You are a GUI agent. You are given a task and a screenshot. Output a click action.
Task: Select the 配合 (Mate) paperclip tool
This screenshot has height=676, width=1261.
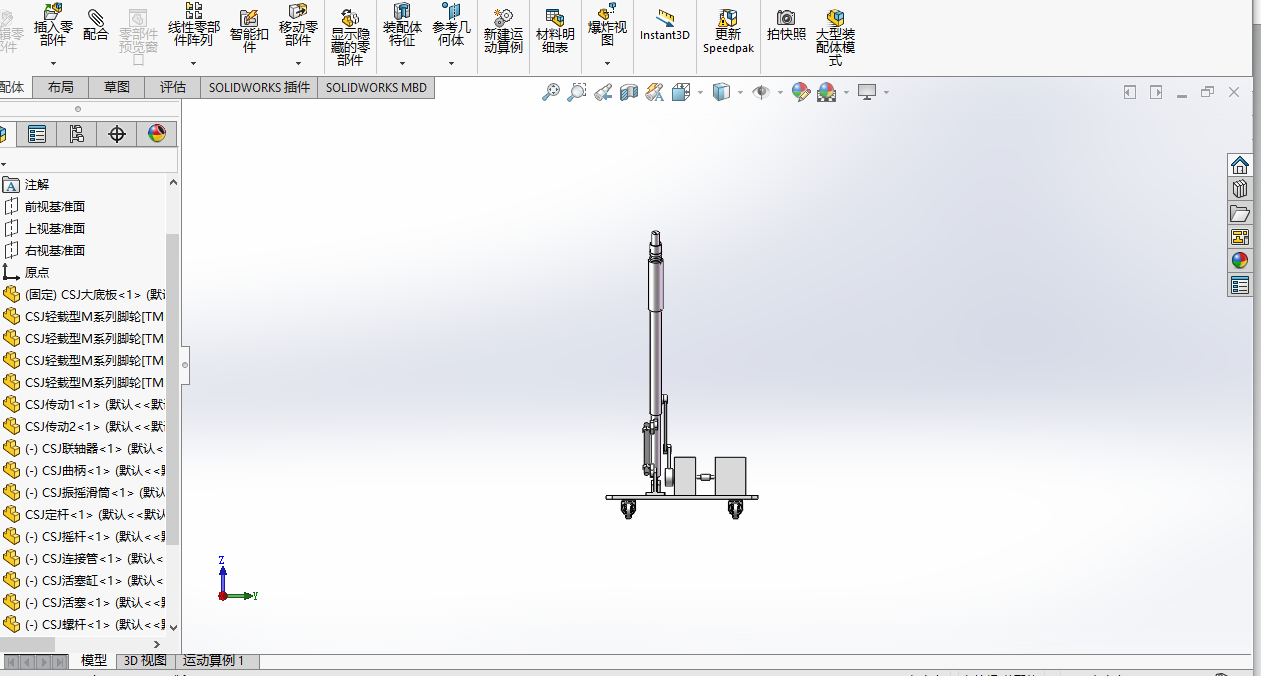point(96,24)
